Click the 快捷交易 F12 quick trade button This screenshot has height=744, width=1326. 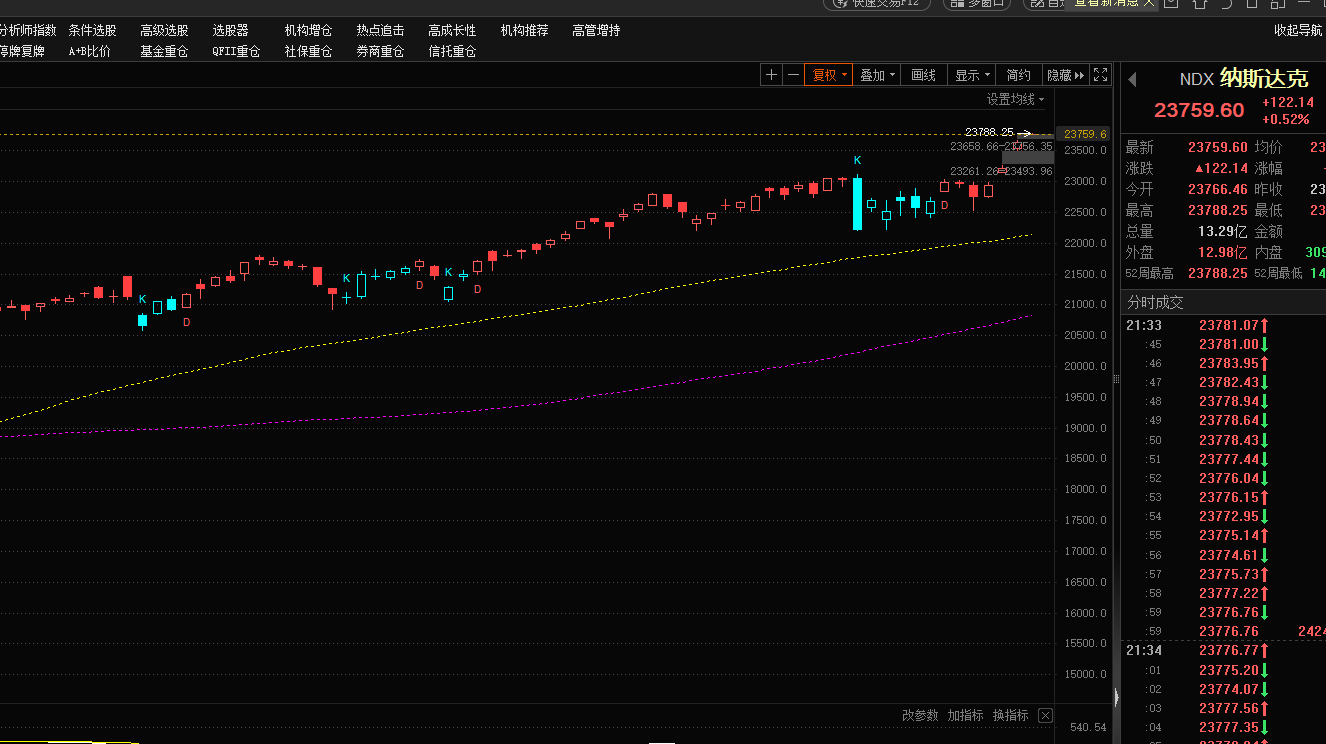click(x=876, y=4)
